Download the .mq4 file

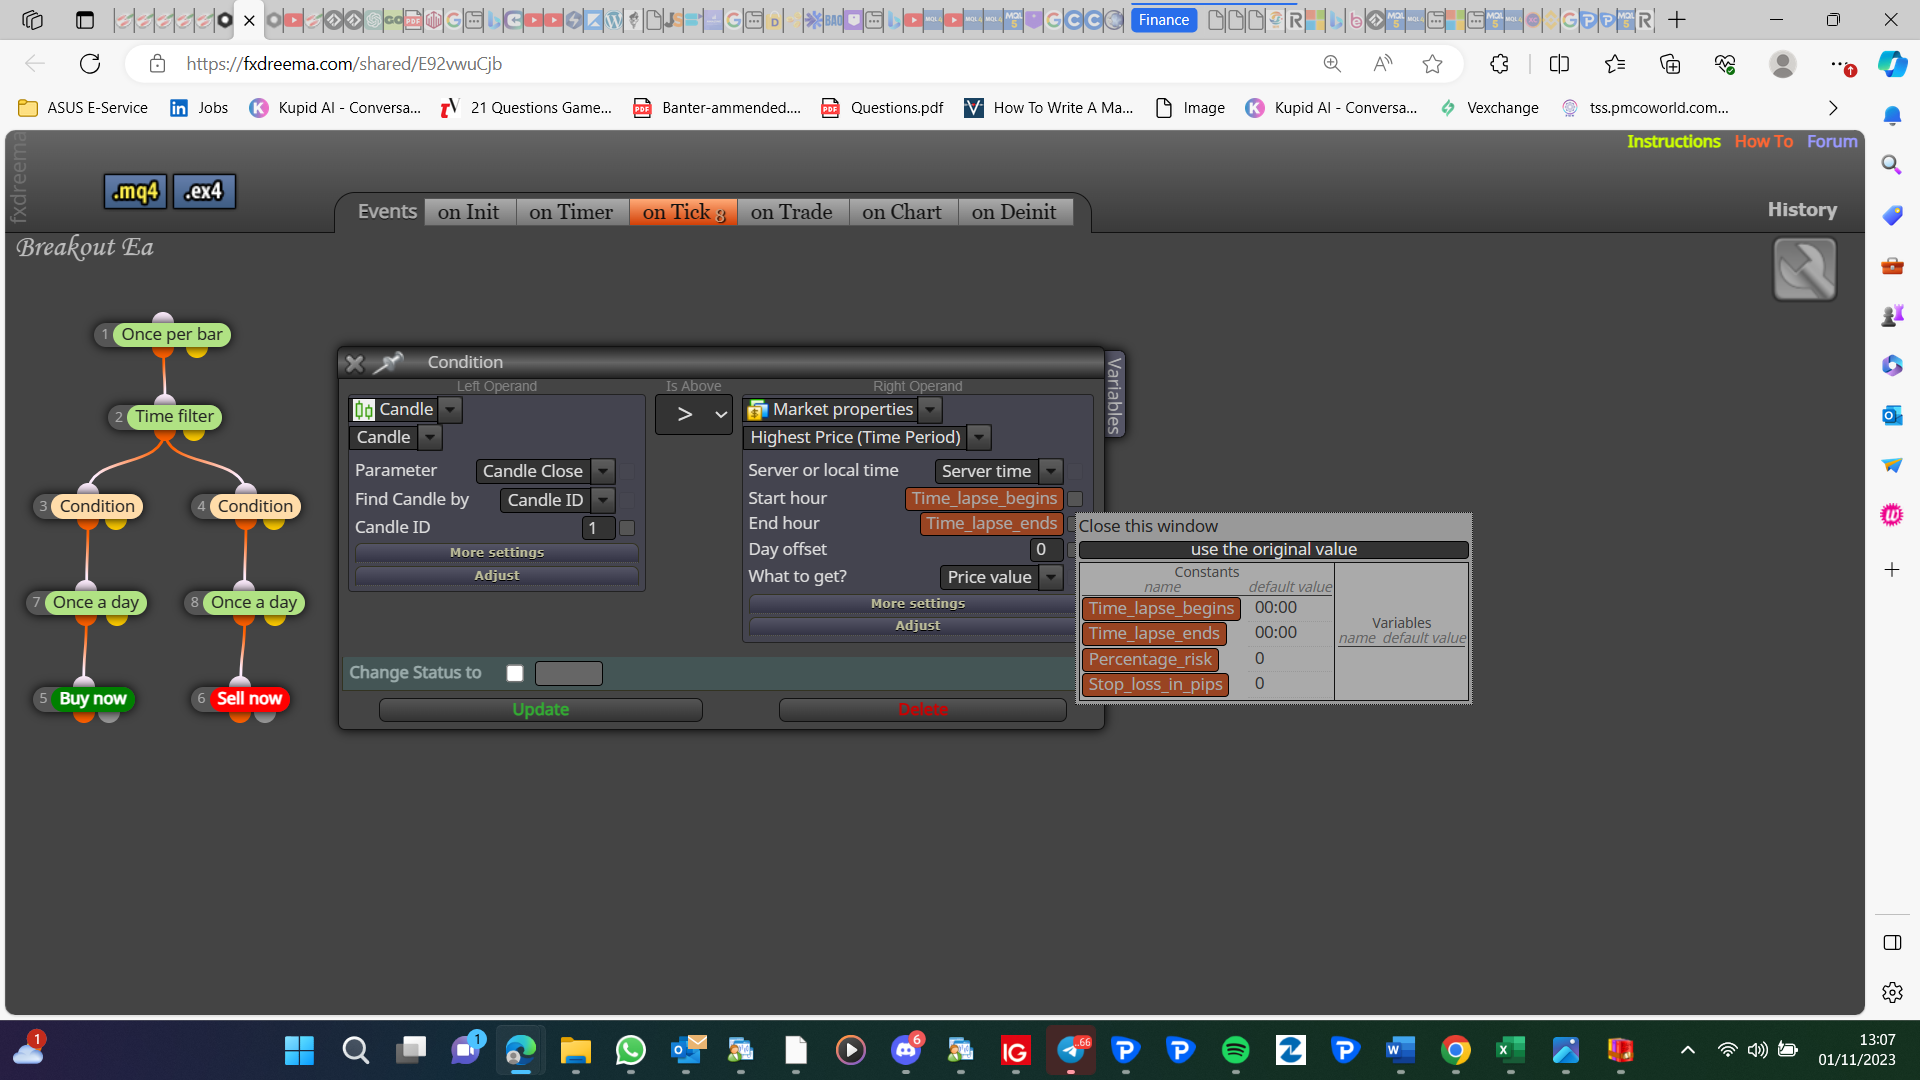135,191
